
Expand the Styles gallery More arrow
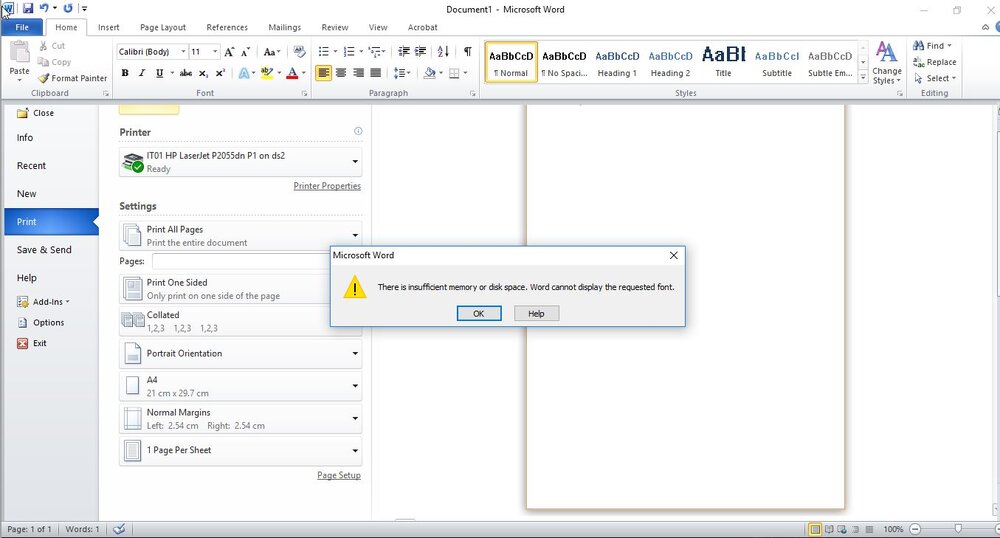(863, 77)
